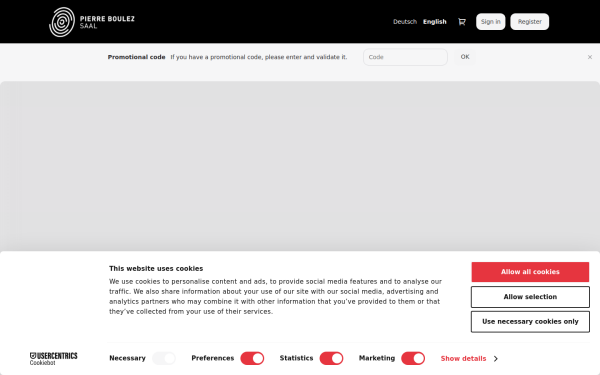Viewport: 600px width, 375px height.
Task: Disable Preferences cookies toggle
Action: point(252,359)
